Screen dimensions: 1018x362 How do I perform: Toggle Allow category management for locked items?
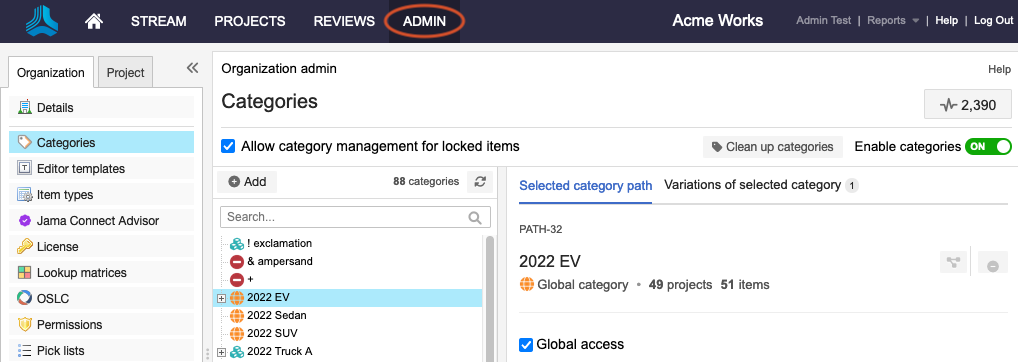tap(228, 146)
